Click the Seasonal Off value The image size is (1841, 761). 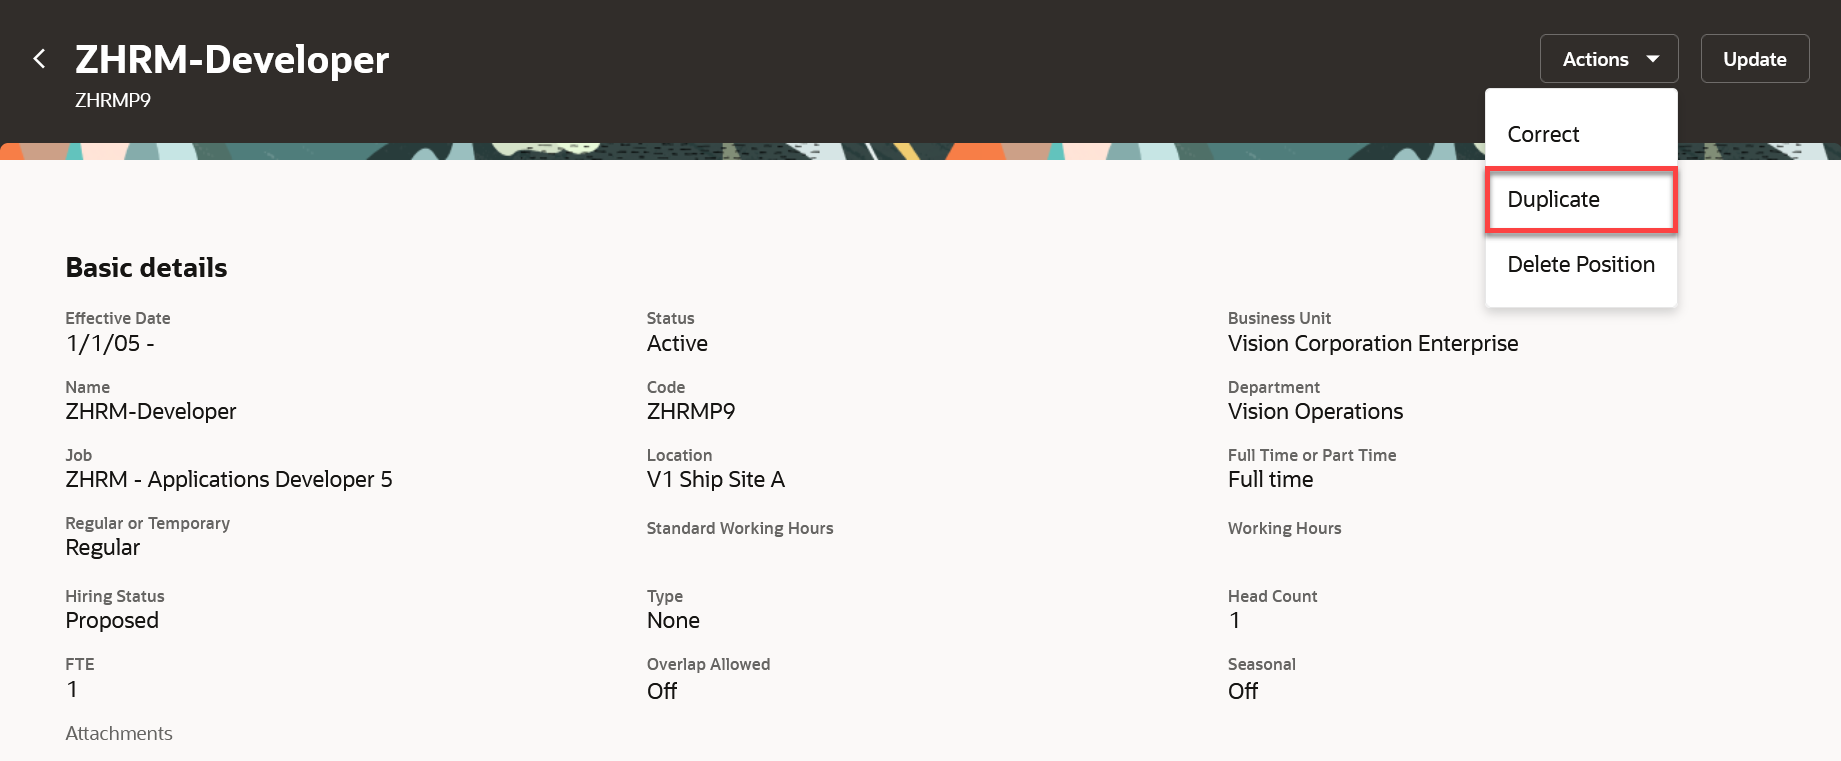tap(1243, 691)
